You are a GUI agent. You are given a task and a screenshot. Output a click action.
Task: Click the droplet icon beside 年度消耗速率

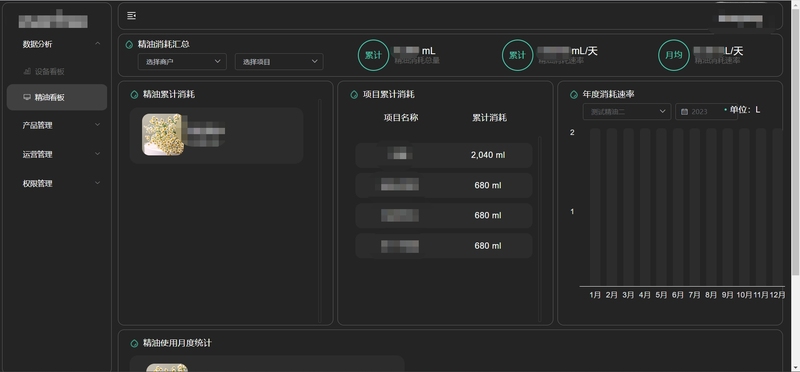point(574,94)
